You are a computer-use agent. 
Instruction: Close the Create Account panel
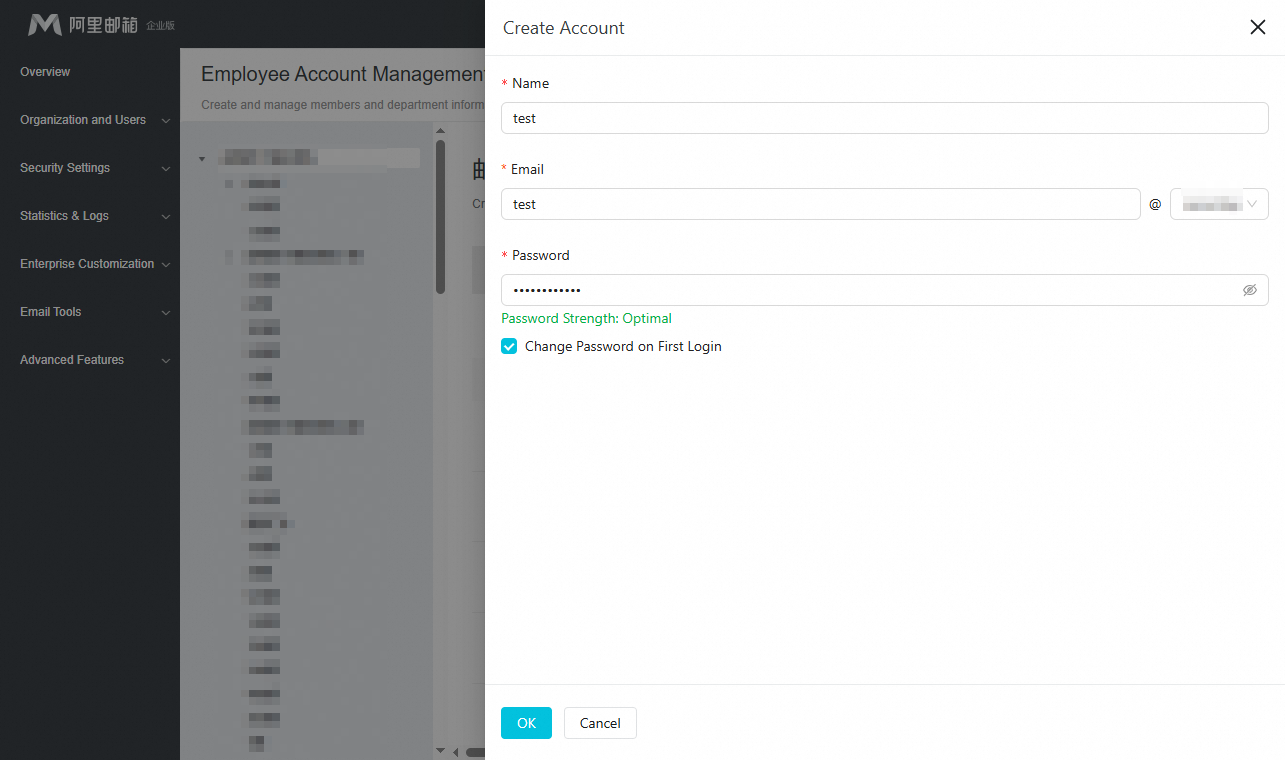[x=1258, y=27]
